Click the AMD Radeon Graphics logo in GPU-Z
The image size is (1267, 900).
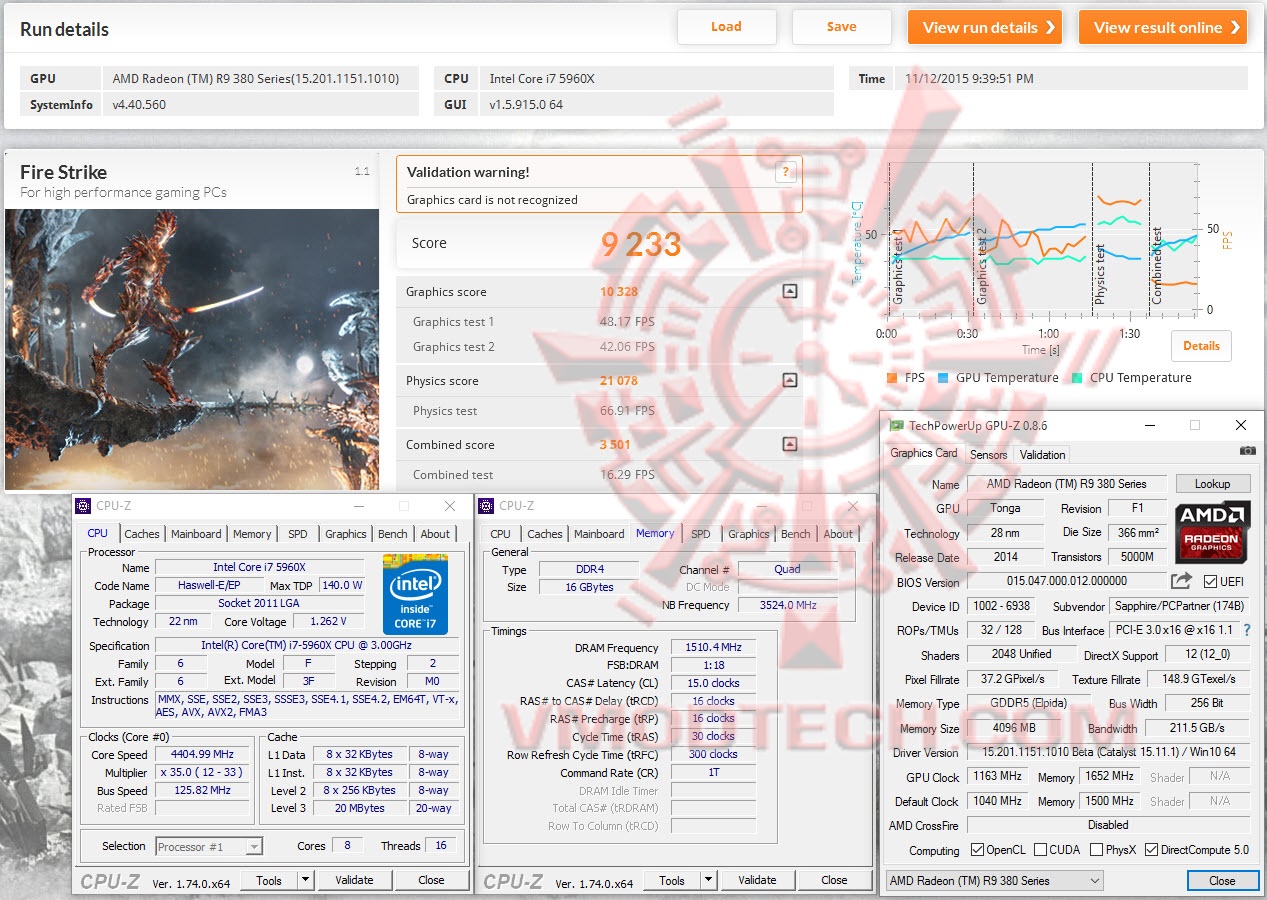[x=1212, y=532]
